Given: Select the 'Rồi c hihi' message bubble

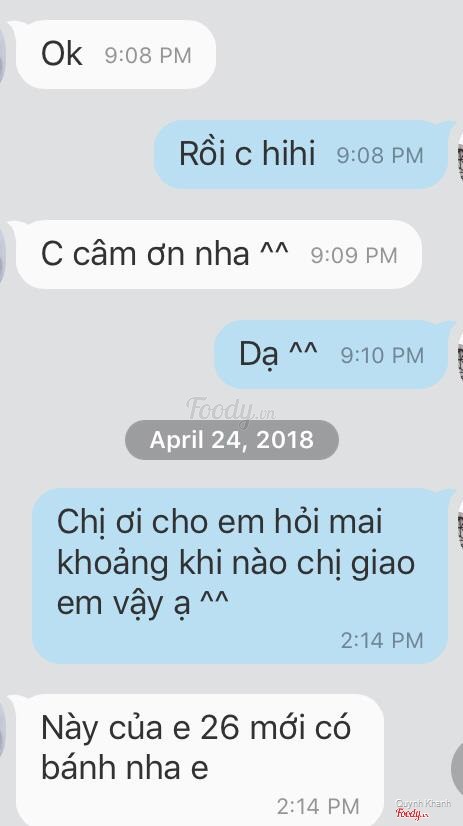Looking at the screenshot, I should point(301,154).
